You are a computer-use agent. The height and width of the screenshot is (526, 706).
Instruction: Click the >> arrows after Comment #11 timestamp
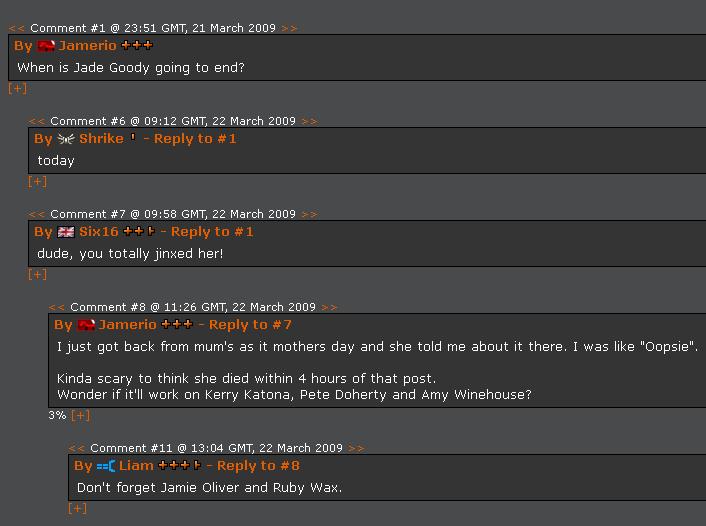356,448
